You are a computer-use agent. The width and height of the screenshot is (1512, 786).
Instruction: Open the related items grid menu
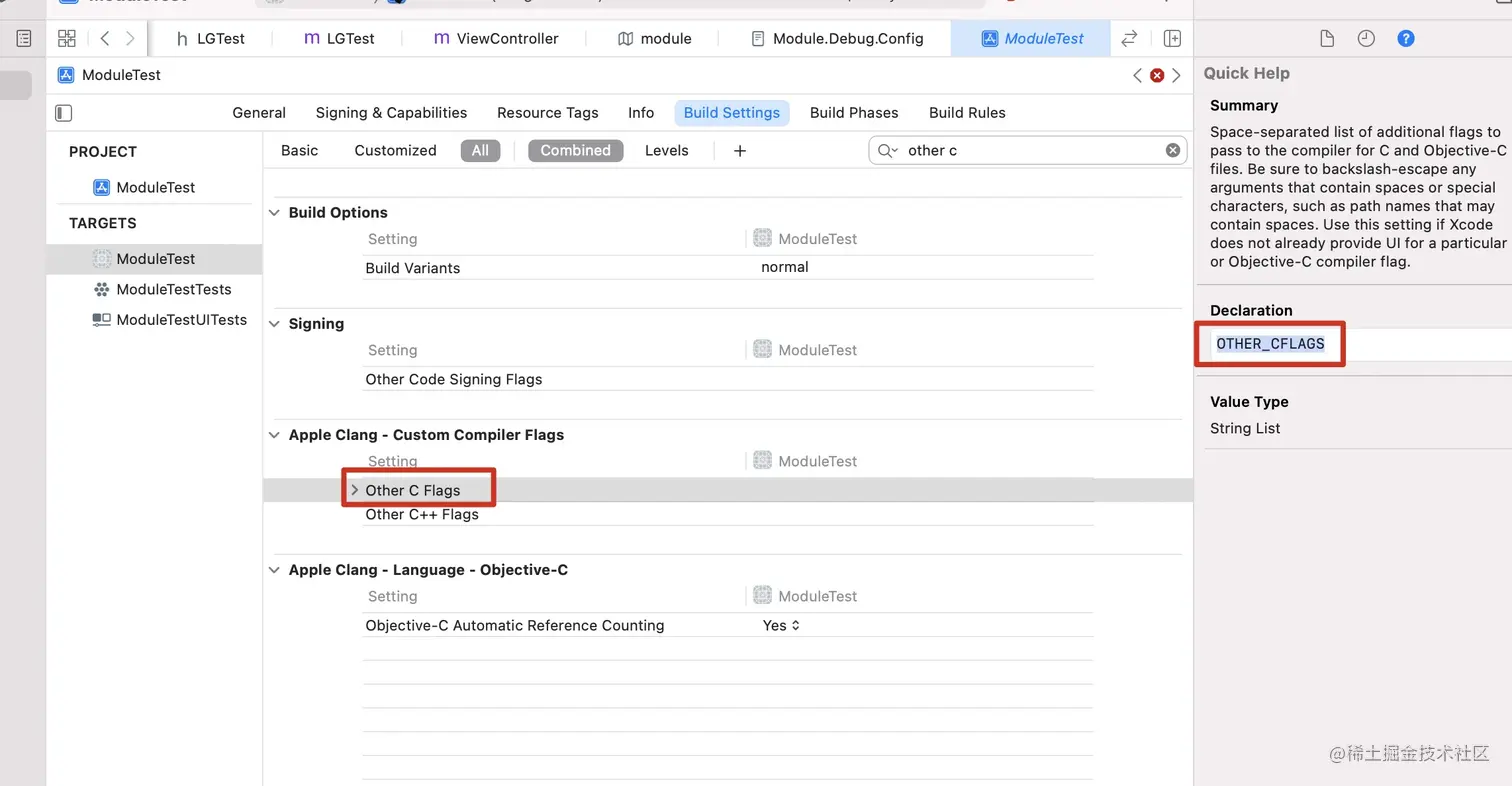click(67, 39)
